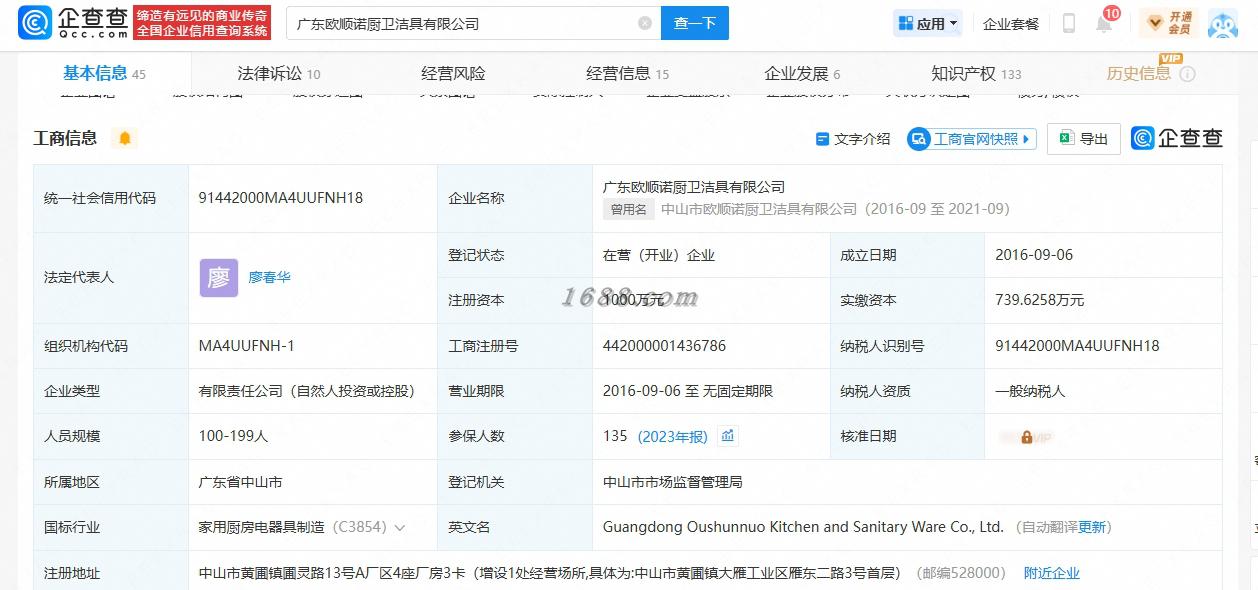
Task: Click the 导出 export button
Action: point(1084,139)
